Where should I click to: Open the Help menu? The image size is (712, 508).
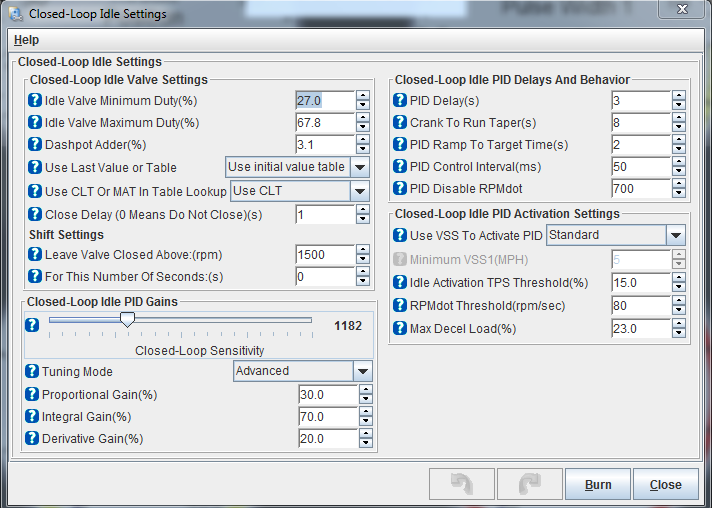(x=26, y=40)
